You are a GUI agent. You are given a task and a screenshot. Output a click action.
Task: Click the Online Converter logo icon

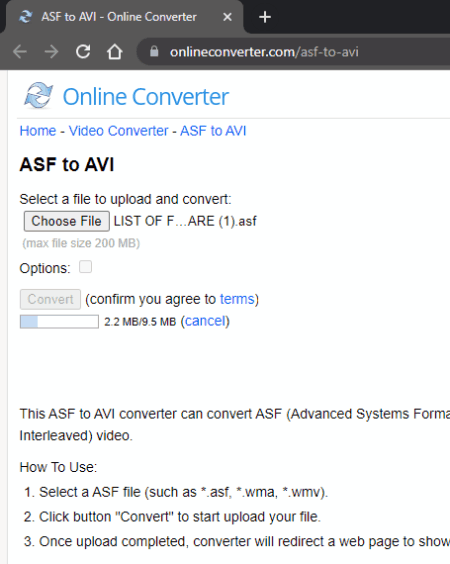click(38, 95)
